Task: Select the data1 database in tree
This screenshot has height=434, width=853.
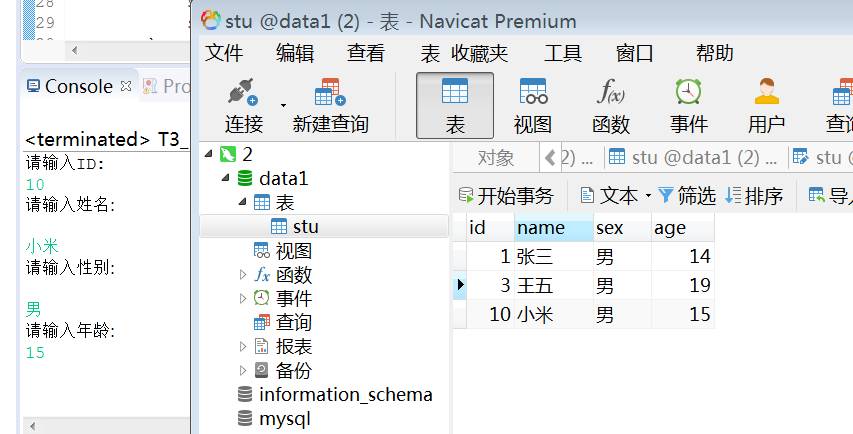Action: coord(283,178)
